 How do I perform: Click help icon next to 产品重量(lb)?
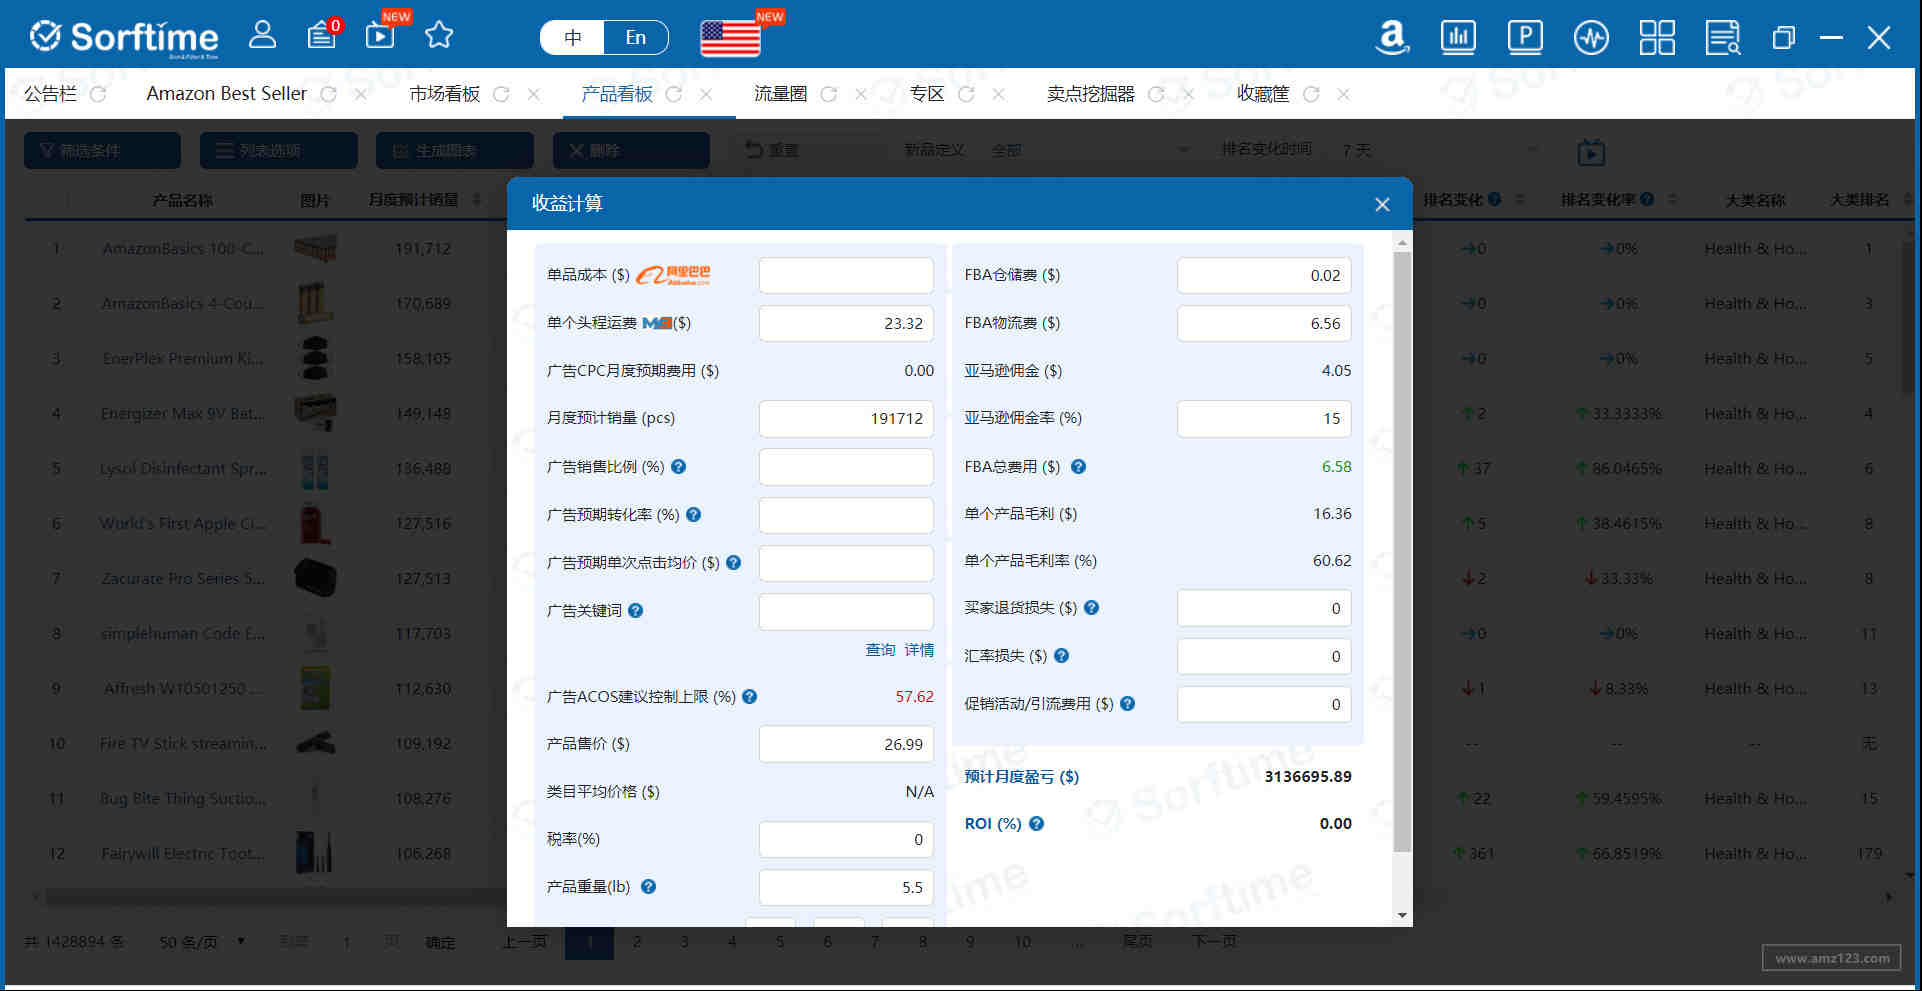pos(648,886)
